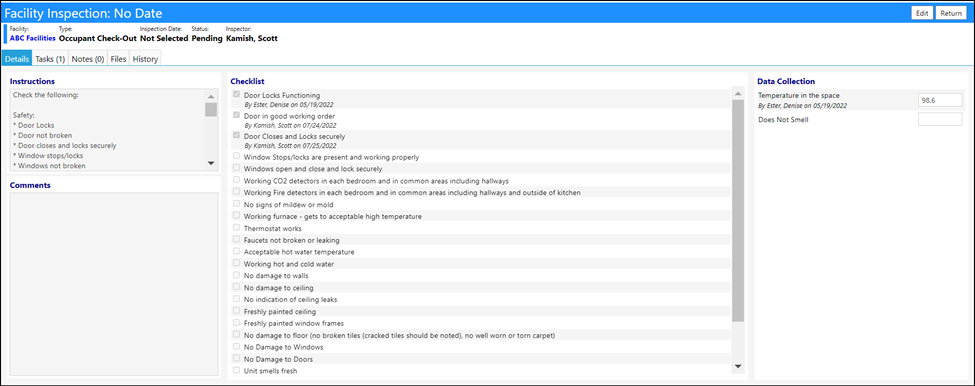Screen dimensions: 975x386
Task: Click inspector name Kamish, Scott
Action: pos(252,38)
